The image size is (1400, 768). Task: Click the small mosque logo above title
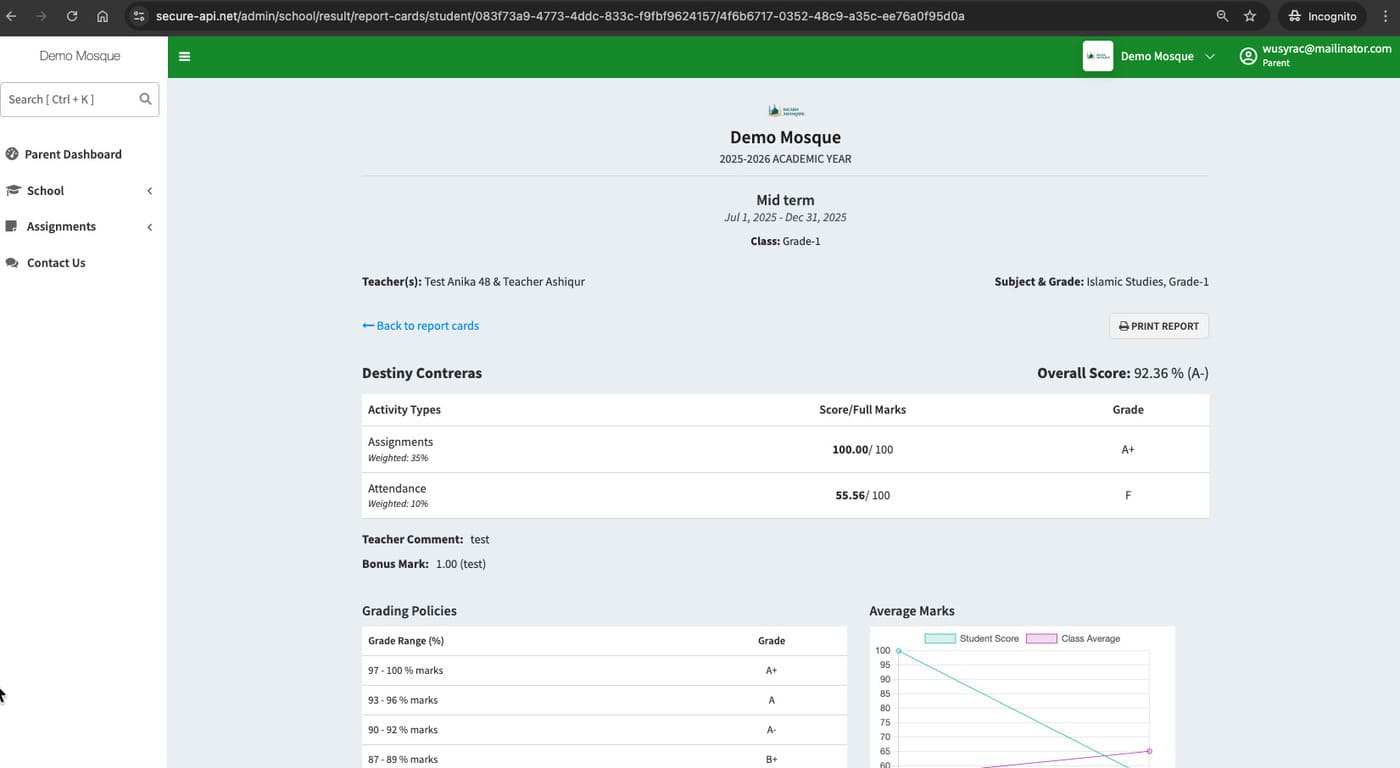tap(785, 111)
